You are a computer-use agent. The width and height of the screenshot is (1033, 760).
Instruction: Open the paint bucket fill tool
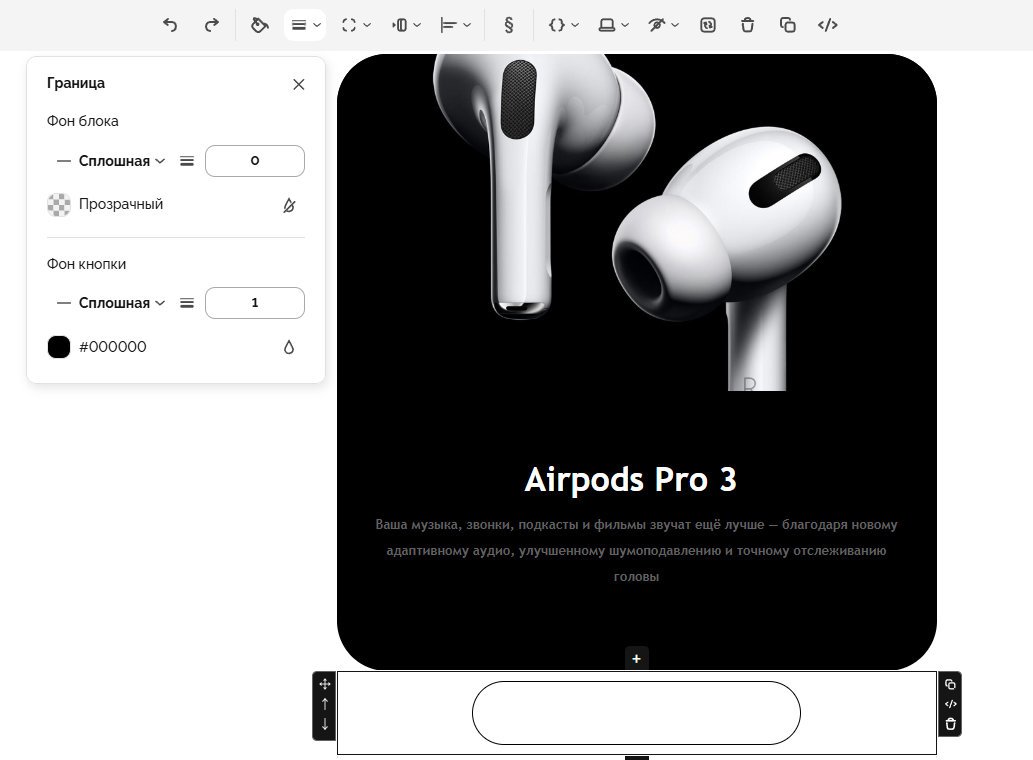260,25
